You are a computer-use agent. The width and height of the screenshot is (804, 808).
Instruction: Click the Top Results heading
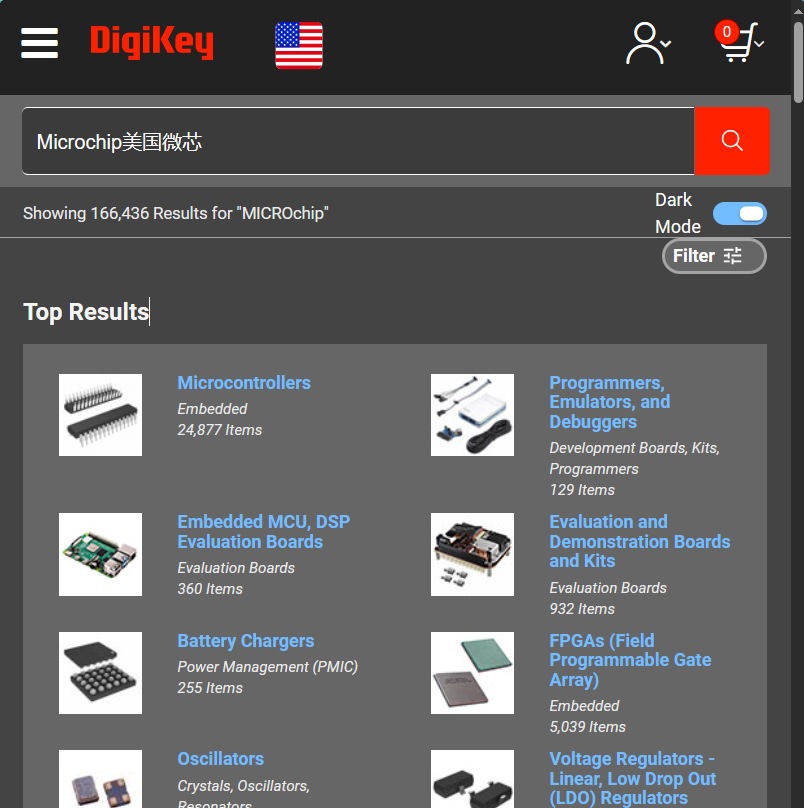[86, 312]
